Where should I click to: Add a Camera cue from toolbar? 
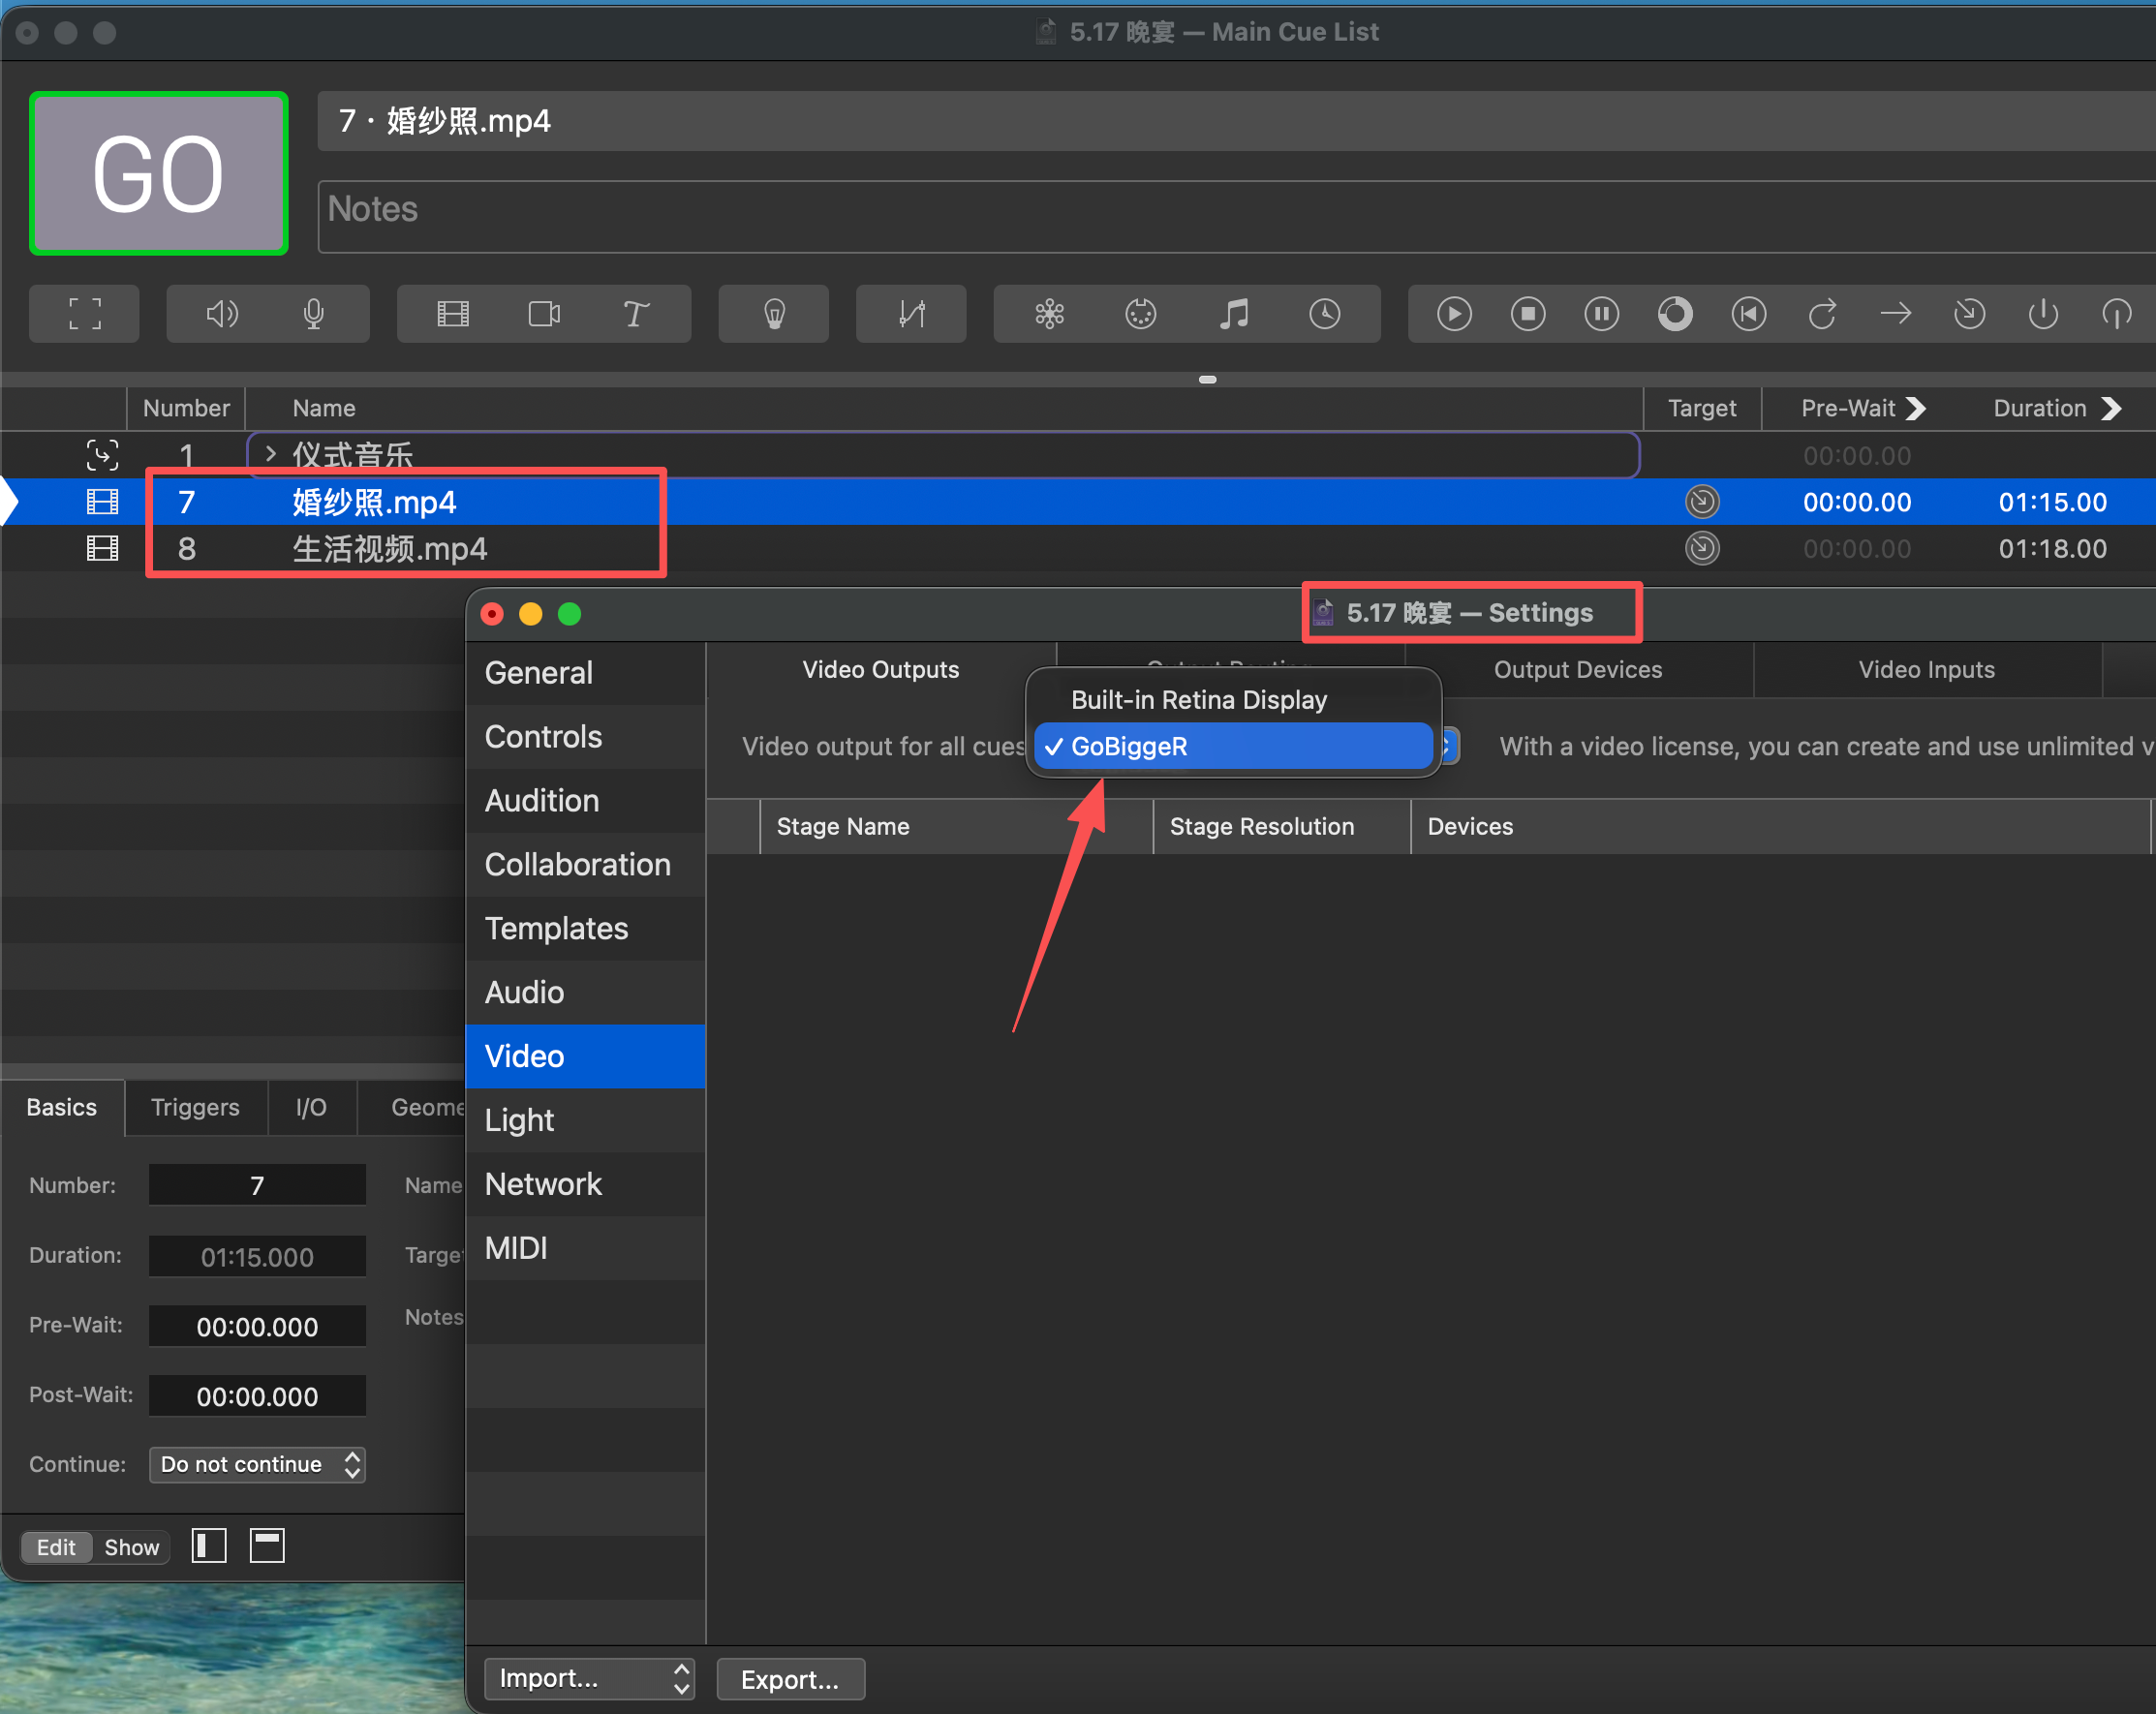tap(544, 314)
